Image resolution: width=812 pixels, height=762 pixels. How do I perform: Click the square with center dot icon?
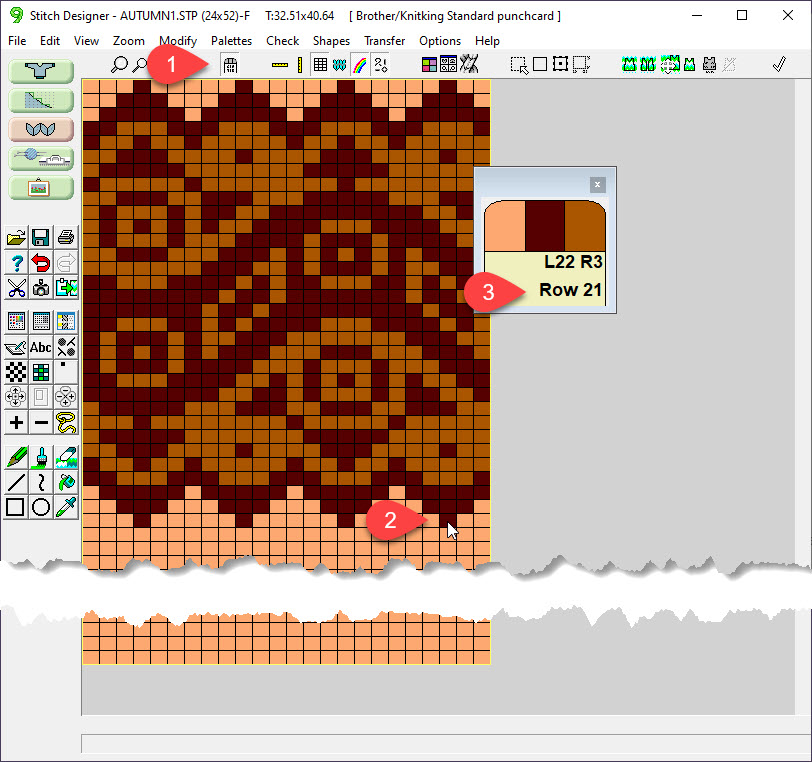click(560, 64)
